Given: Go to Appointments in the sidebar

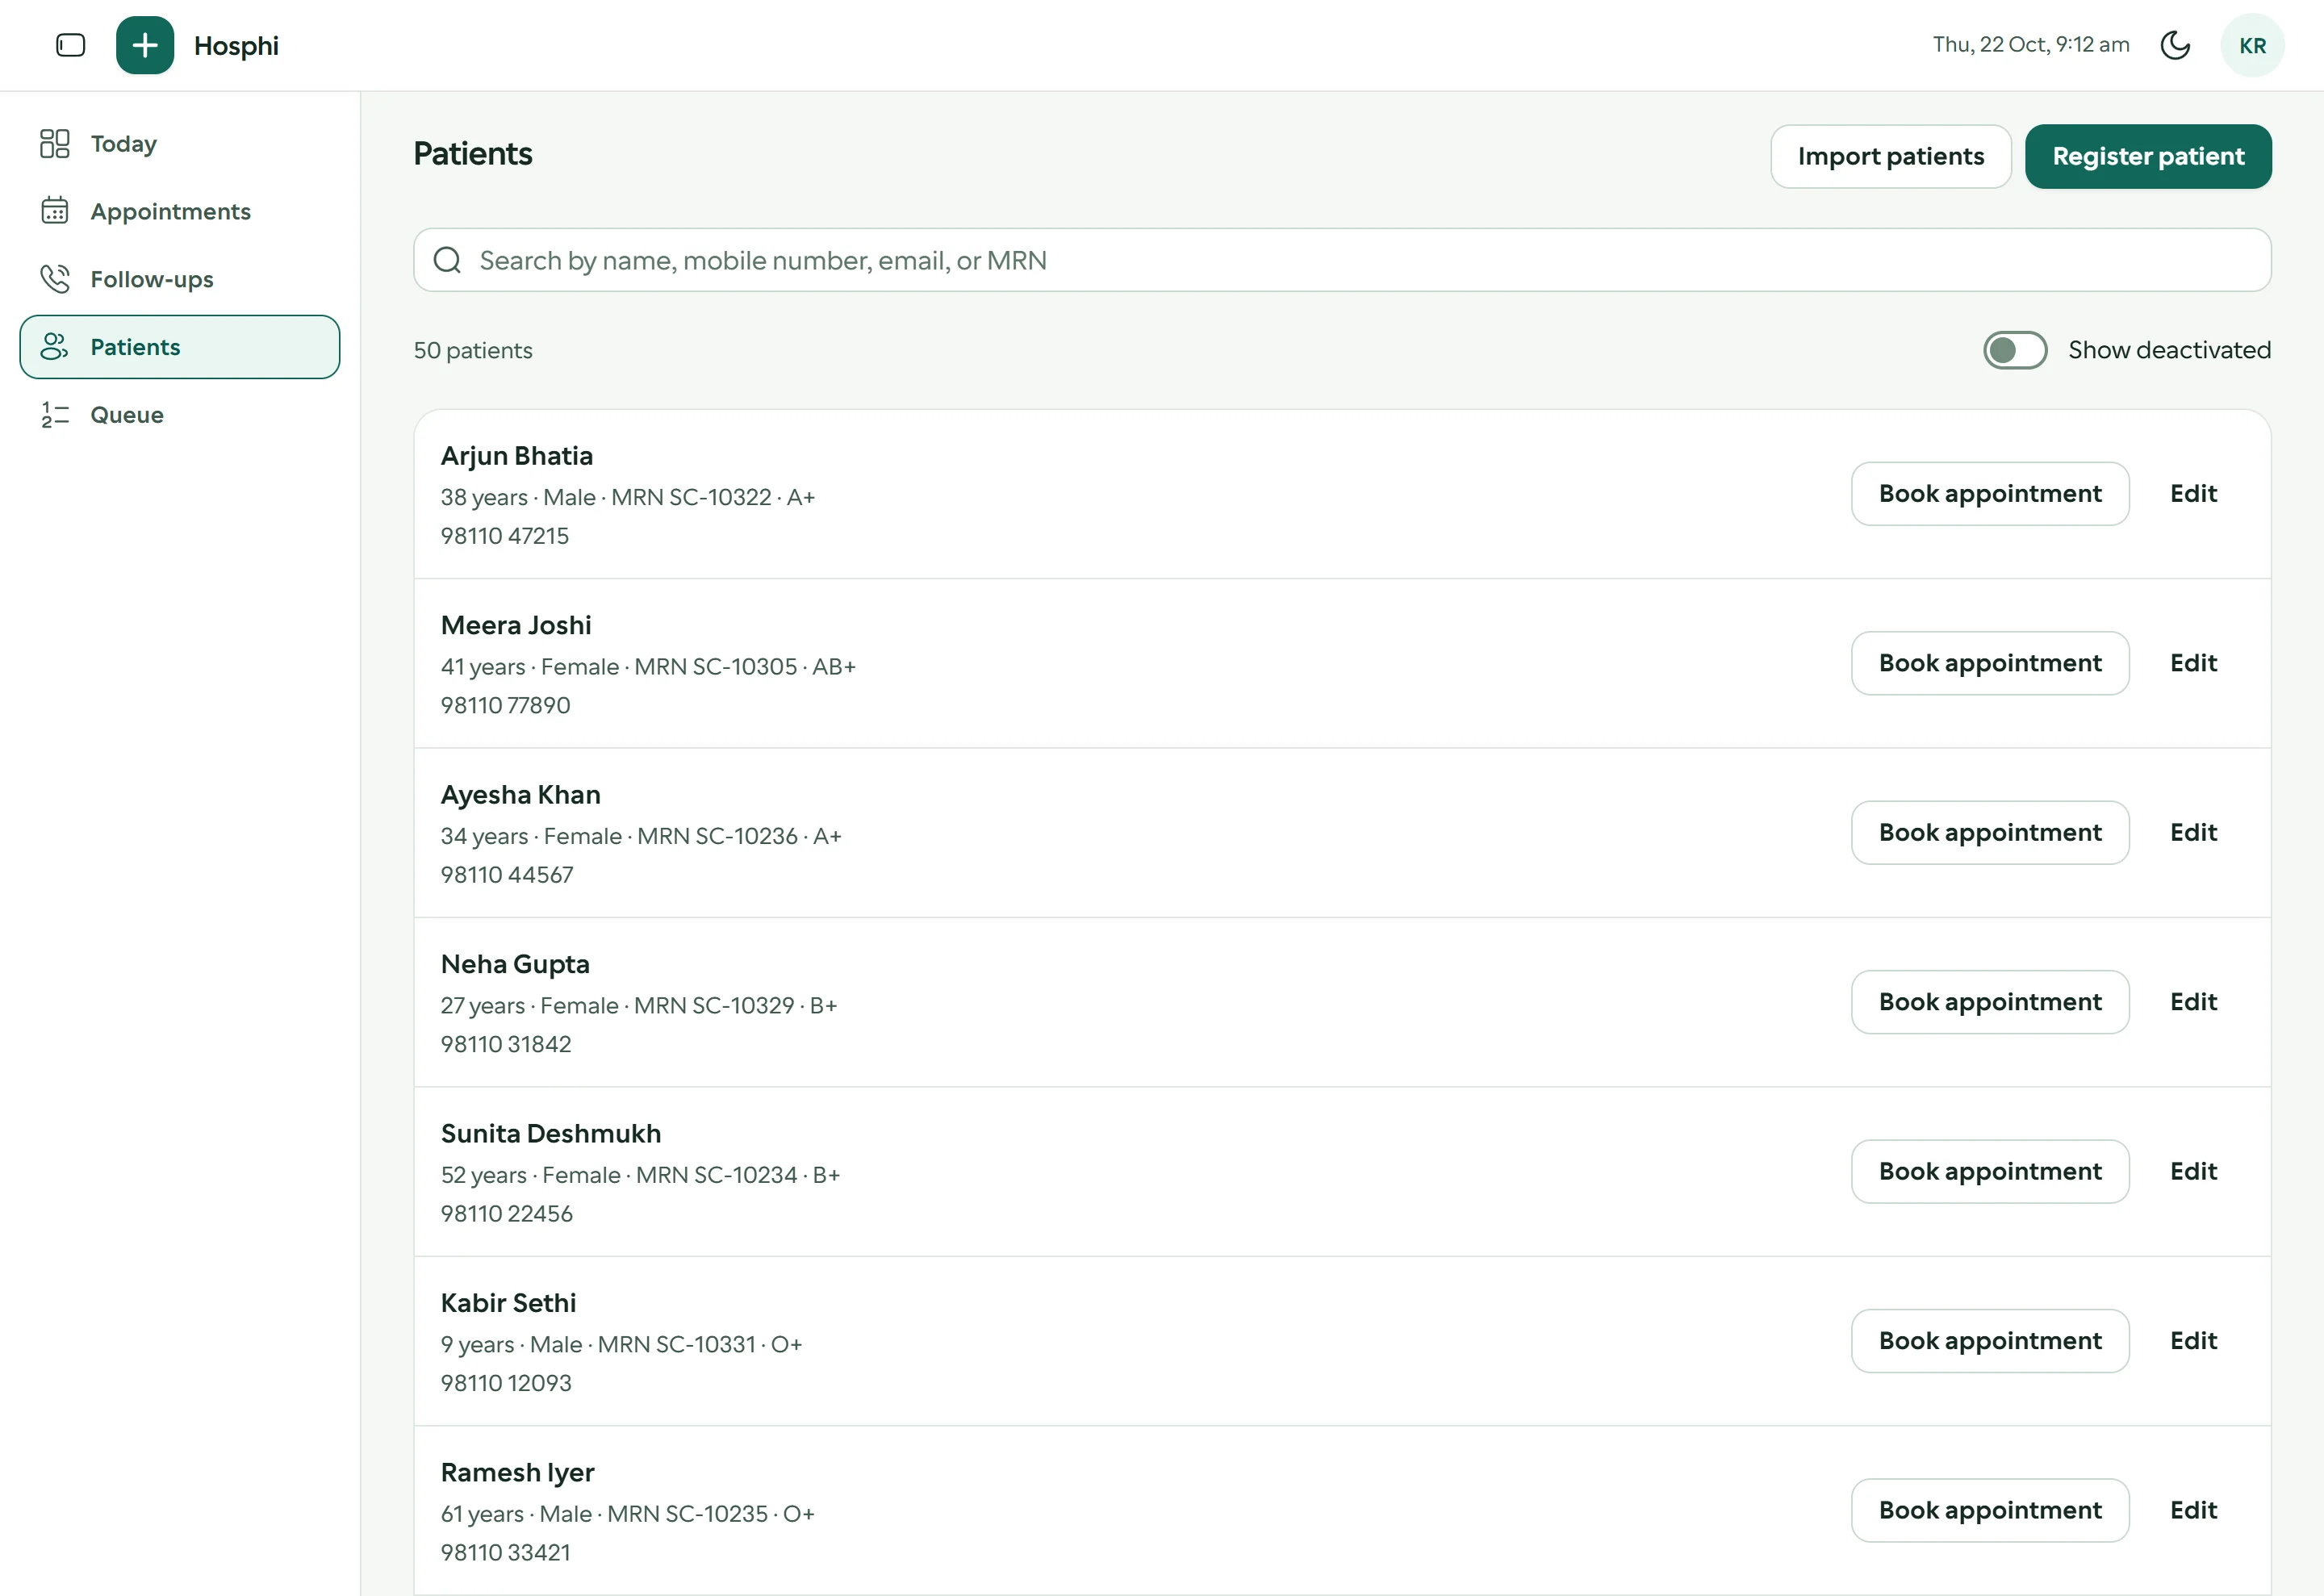Looking at the screenshot, I should (x=180, y=211).
